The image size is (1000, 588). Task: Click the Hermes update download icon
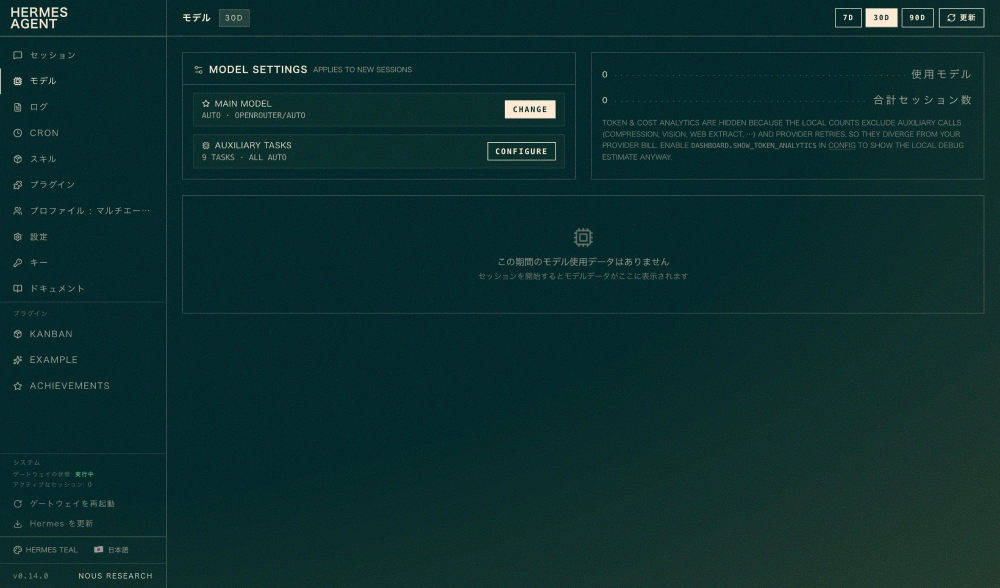pos(18,524)
